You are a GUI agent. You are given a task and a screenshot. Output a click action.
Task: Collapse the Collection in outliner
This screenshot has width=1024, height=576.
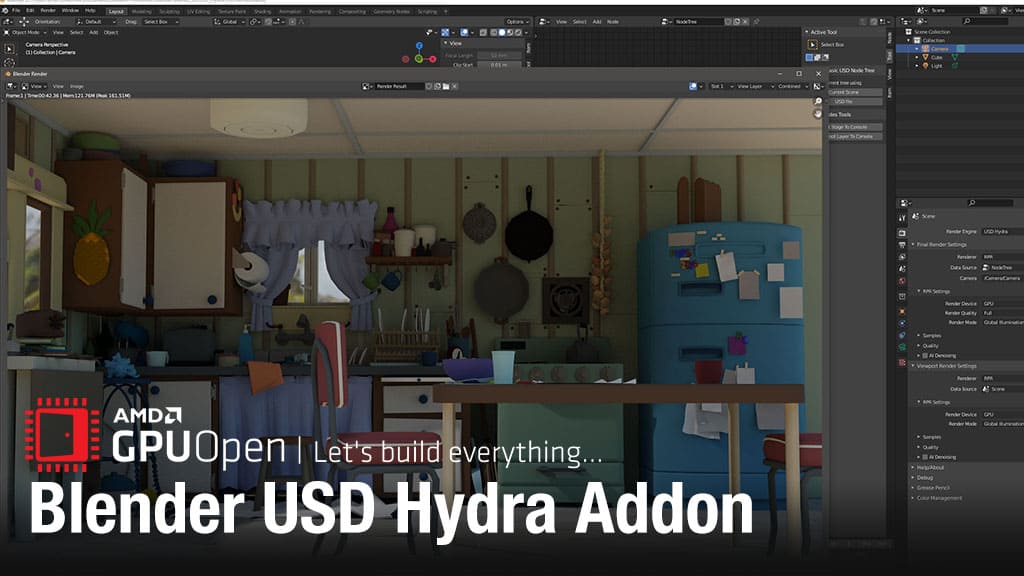point(909,40)
